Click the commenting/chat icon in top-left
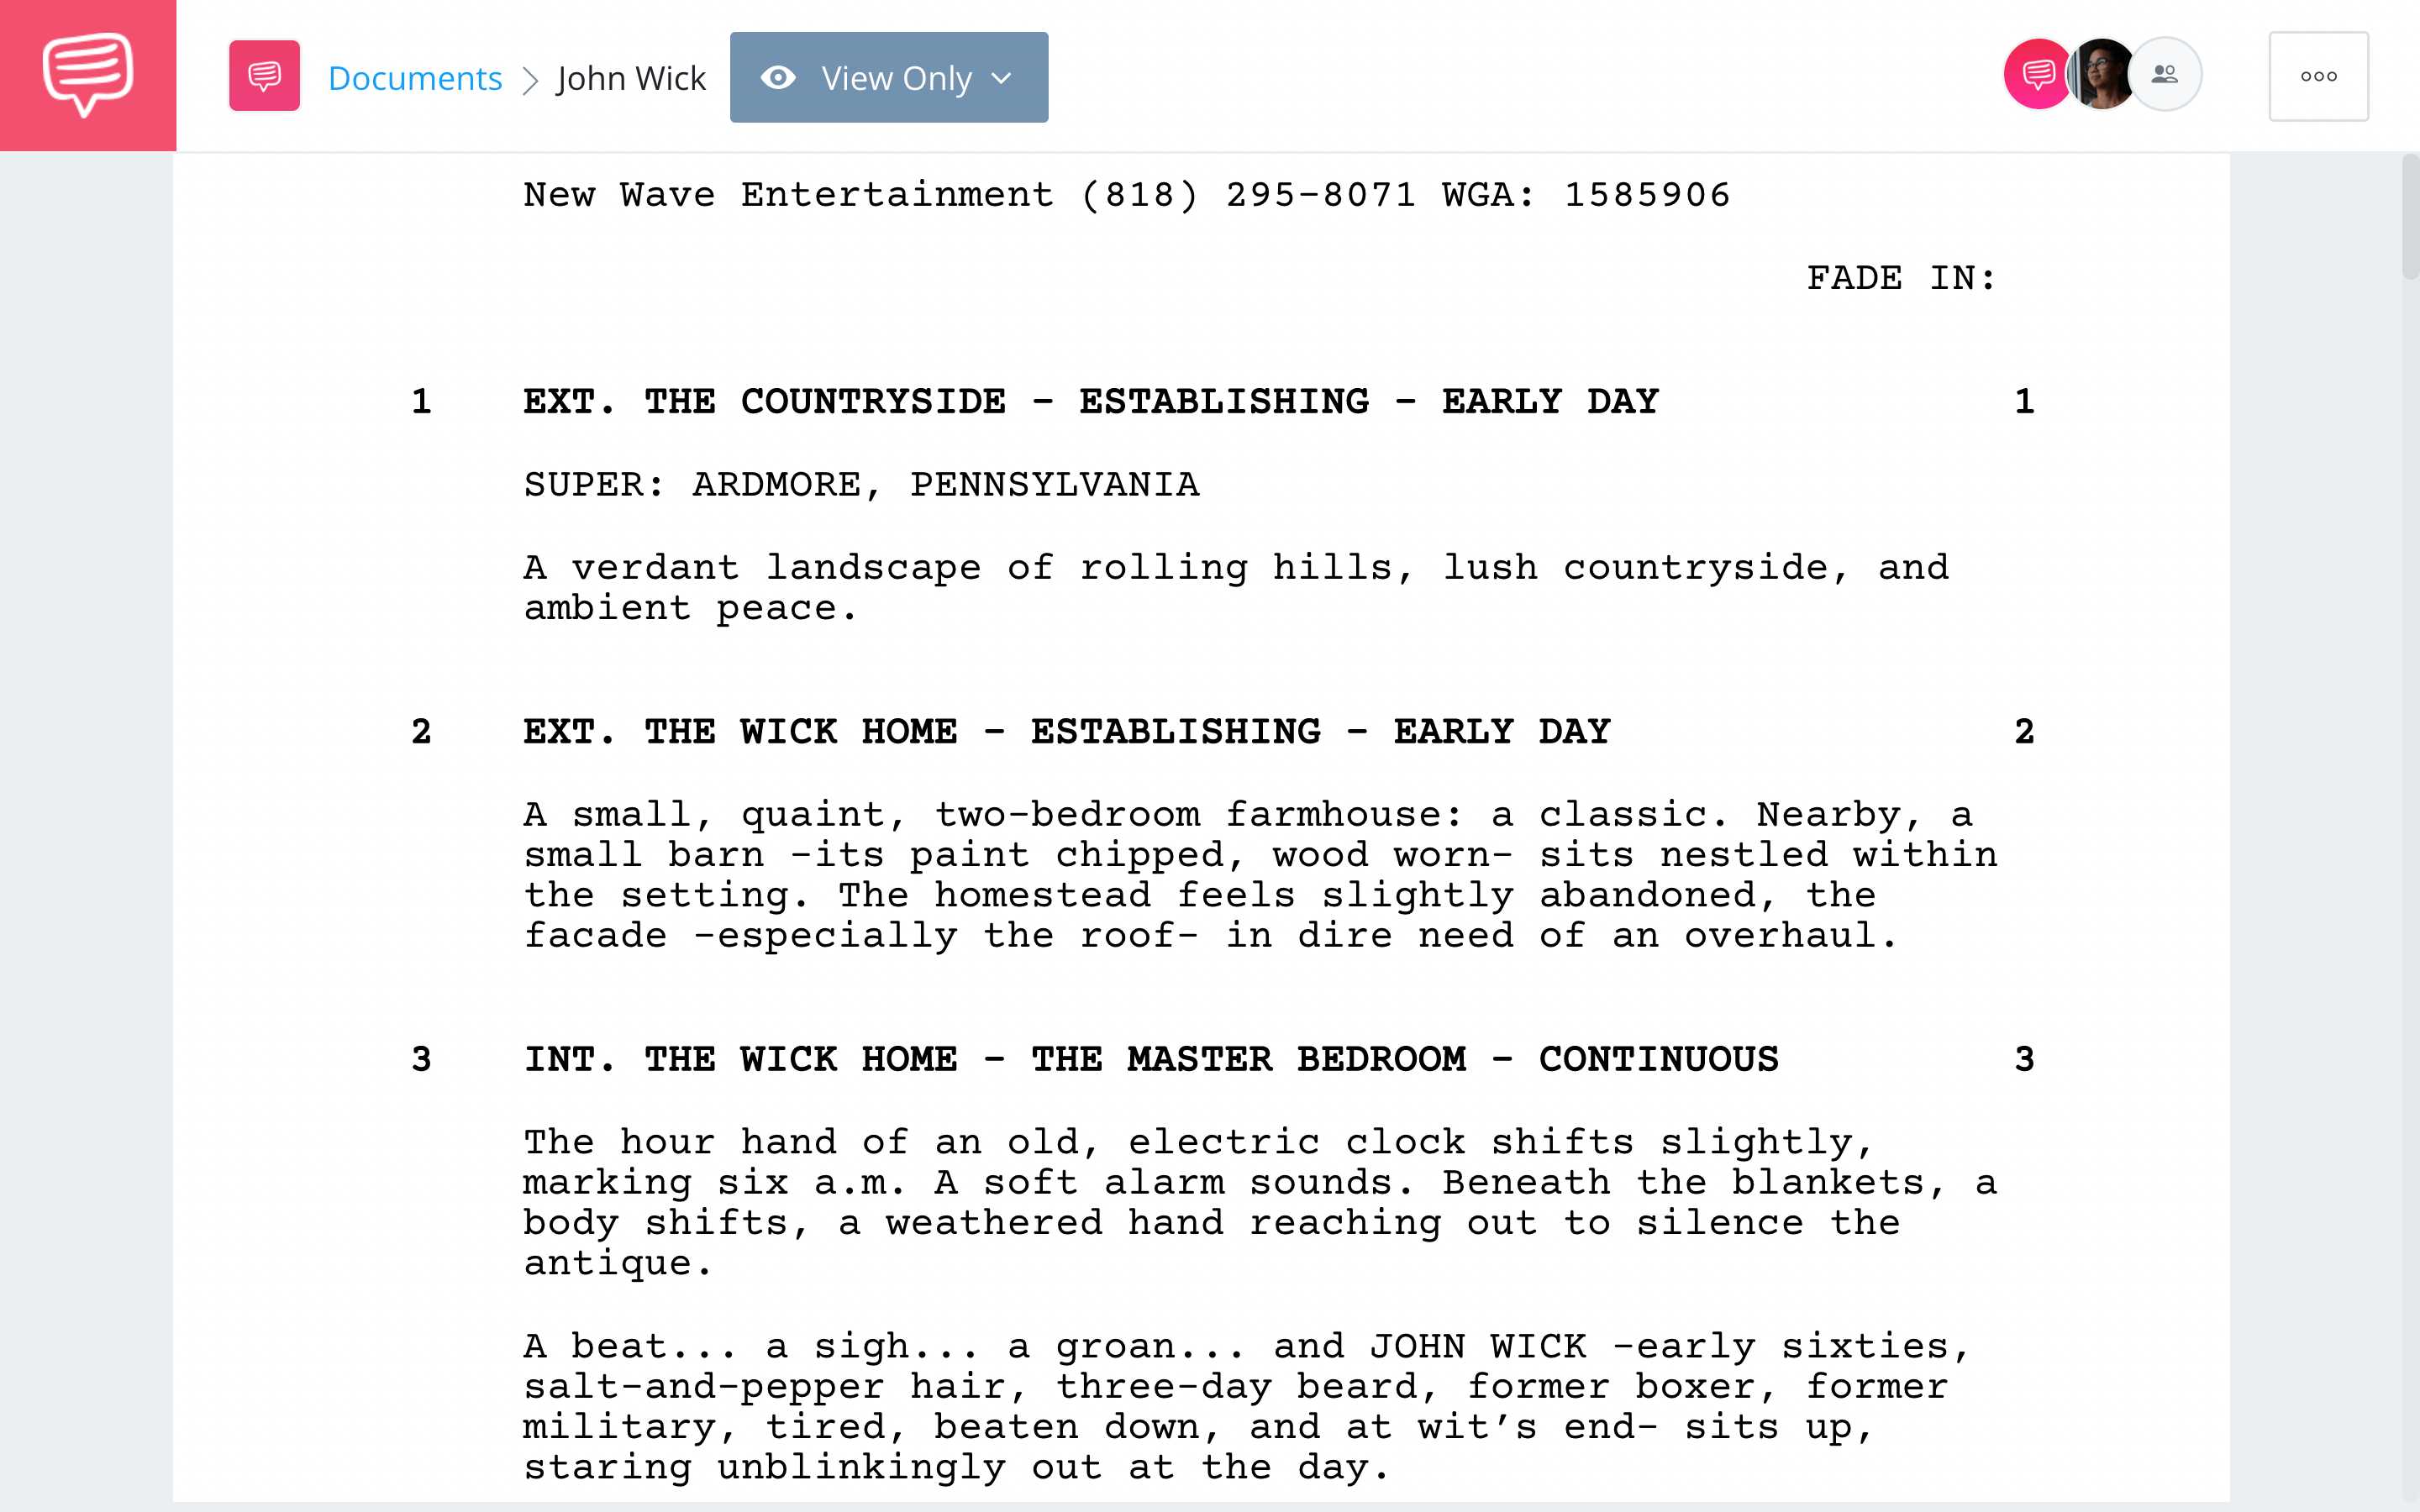The width and height of the screenshot is (2420, 1512). (x=87, y=75)
